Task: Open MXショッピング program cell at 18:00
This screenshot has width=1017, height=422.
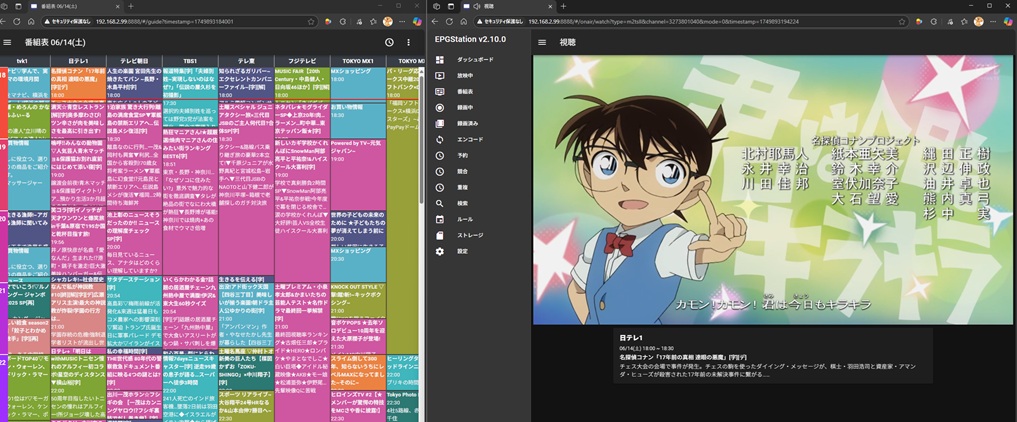Action: (357, 83)
